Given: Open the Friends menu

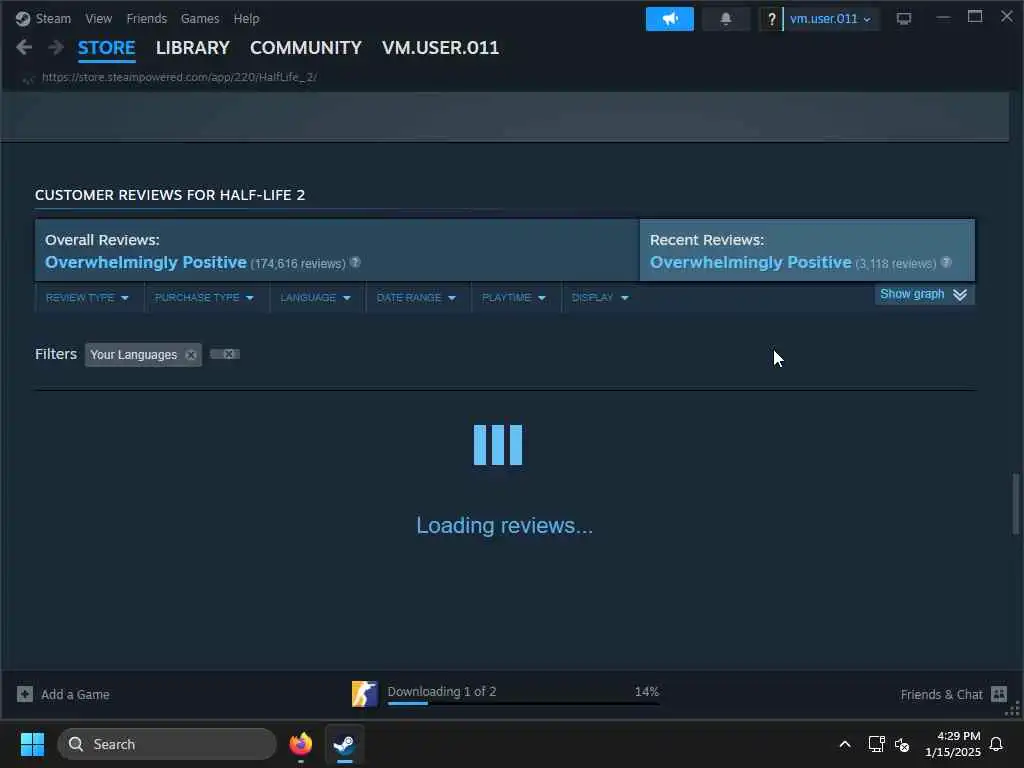Looking at the screenshot, I should [x=146, y=18].
